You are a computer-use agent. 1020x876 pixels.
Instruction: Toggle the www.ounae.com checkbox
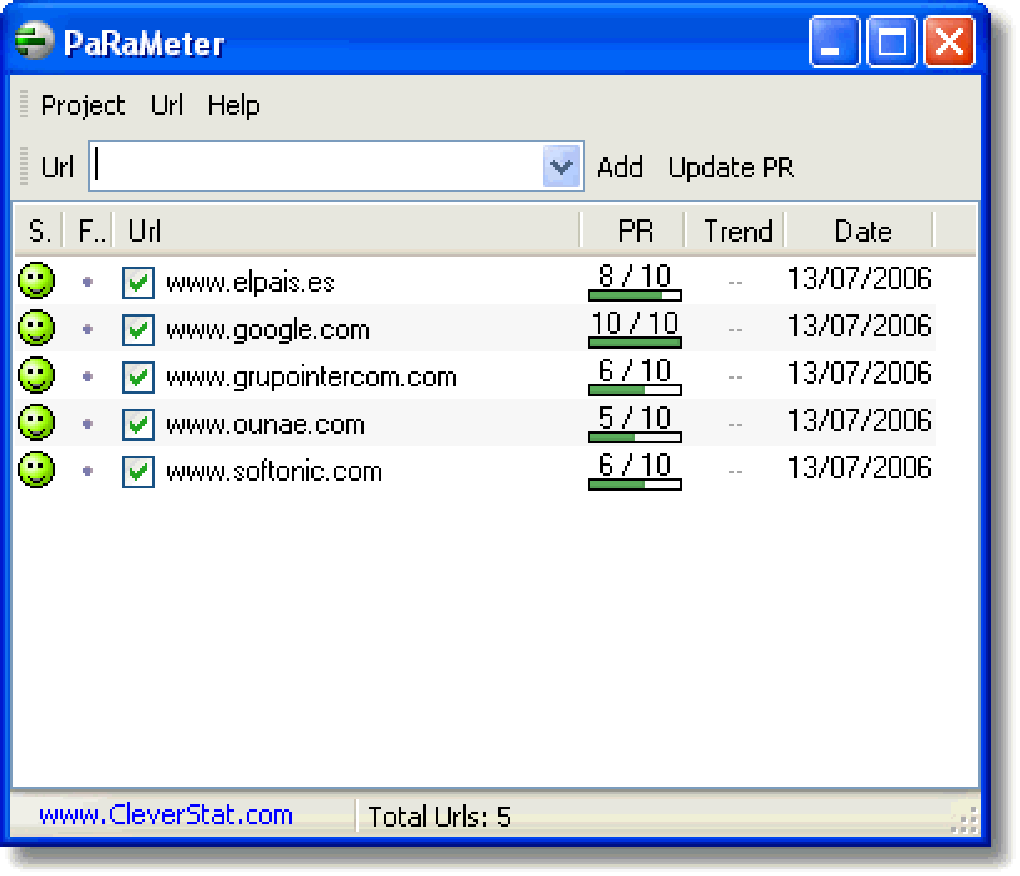(139, 425)
